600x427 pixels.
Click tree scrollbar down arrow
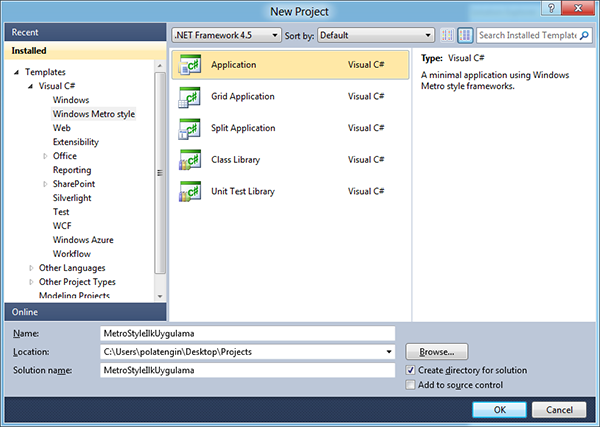(x=160, y=296)
